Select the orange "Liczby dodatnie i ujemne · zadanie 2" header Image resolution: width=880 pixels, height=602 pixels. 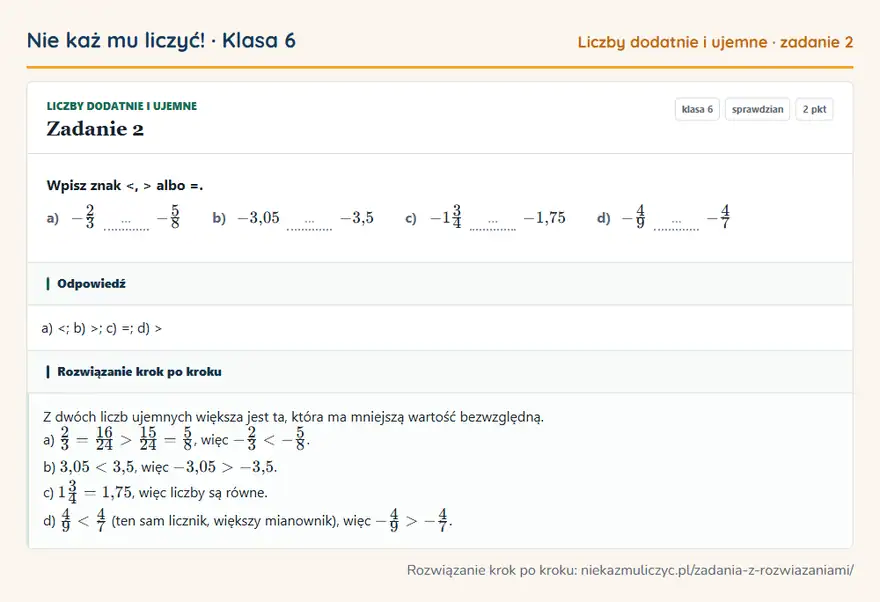(x=715, y=42)
